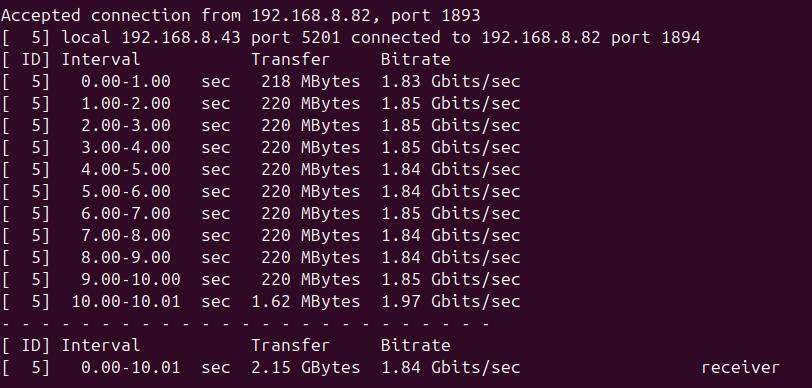Image resolution: width=812 pixels, height=388 pixels.
Task: Click the 1.97 Gbits/sec bitrate value
Action: coord(451,301)
